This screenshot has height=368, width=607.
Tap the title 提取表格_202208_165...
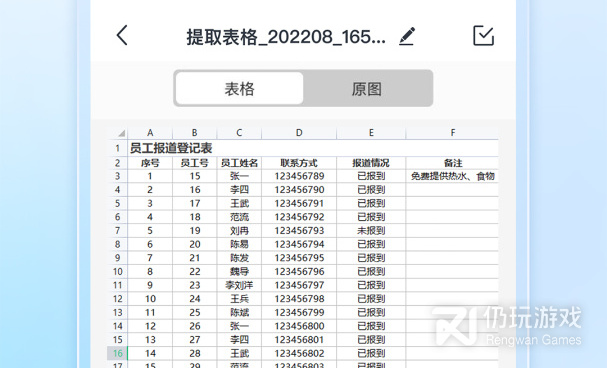(286, 37)
